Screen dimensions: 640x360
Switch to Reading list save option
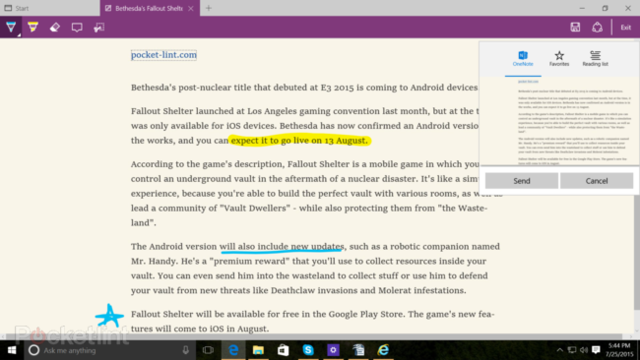(595, 58)
